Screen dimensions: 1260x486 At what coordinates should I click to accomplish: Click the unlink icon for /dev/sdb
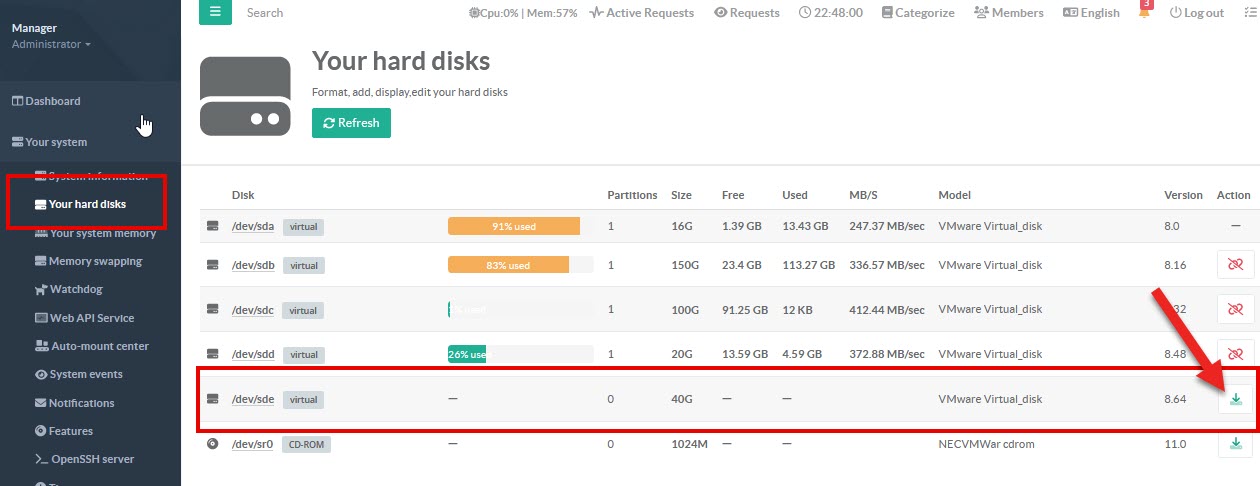[x=1235, y=265]
